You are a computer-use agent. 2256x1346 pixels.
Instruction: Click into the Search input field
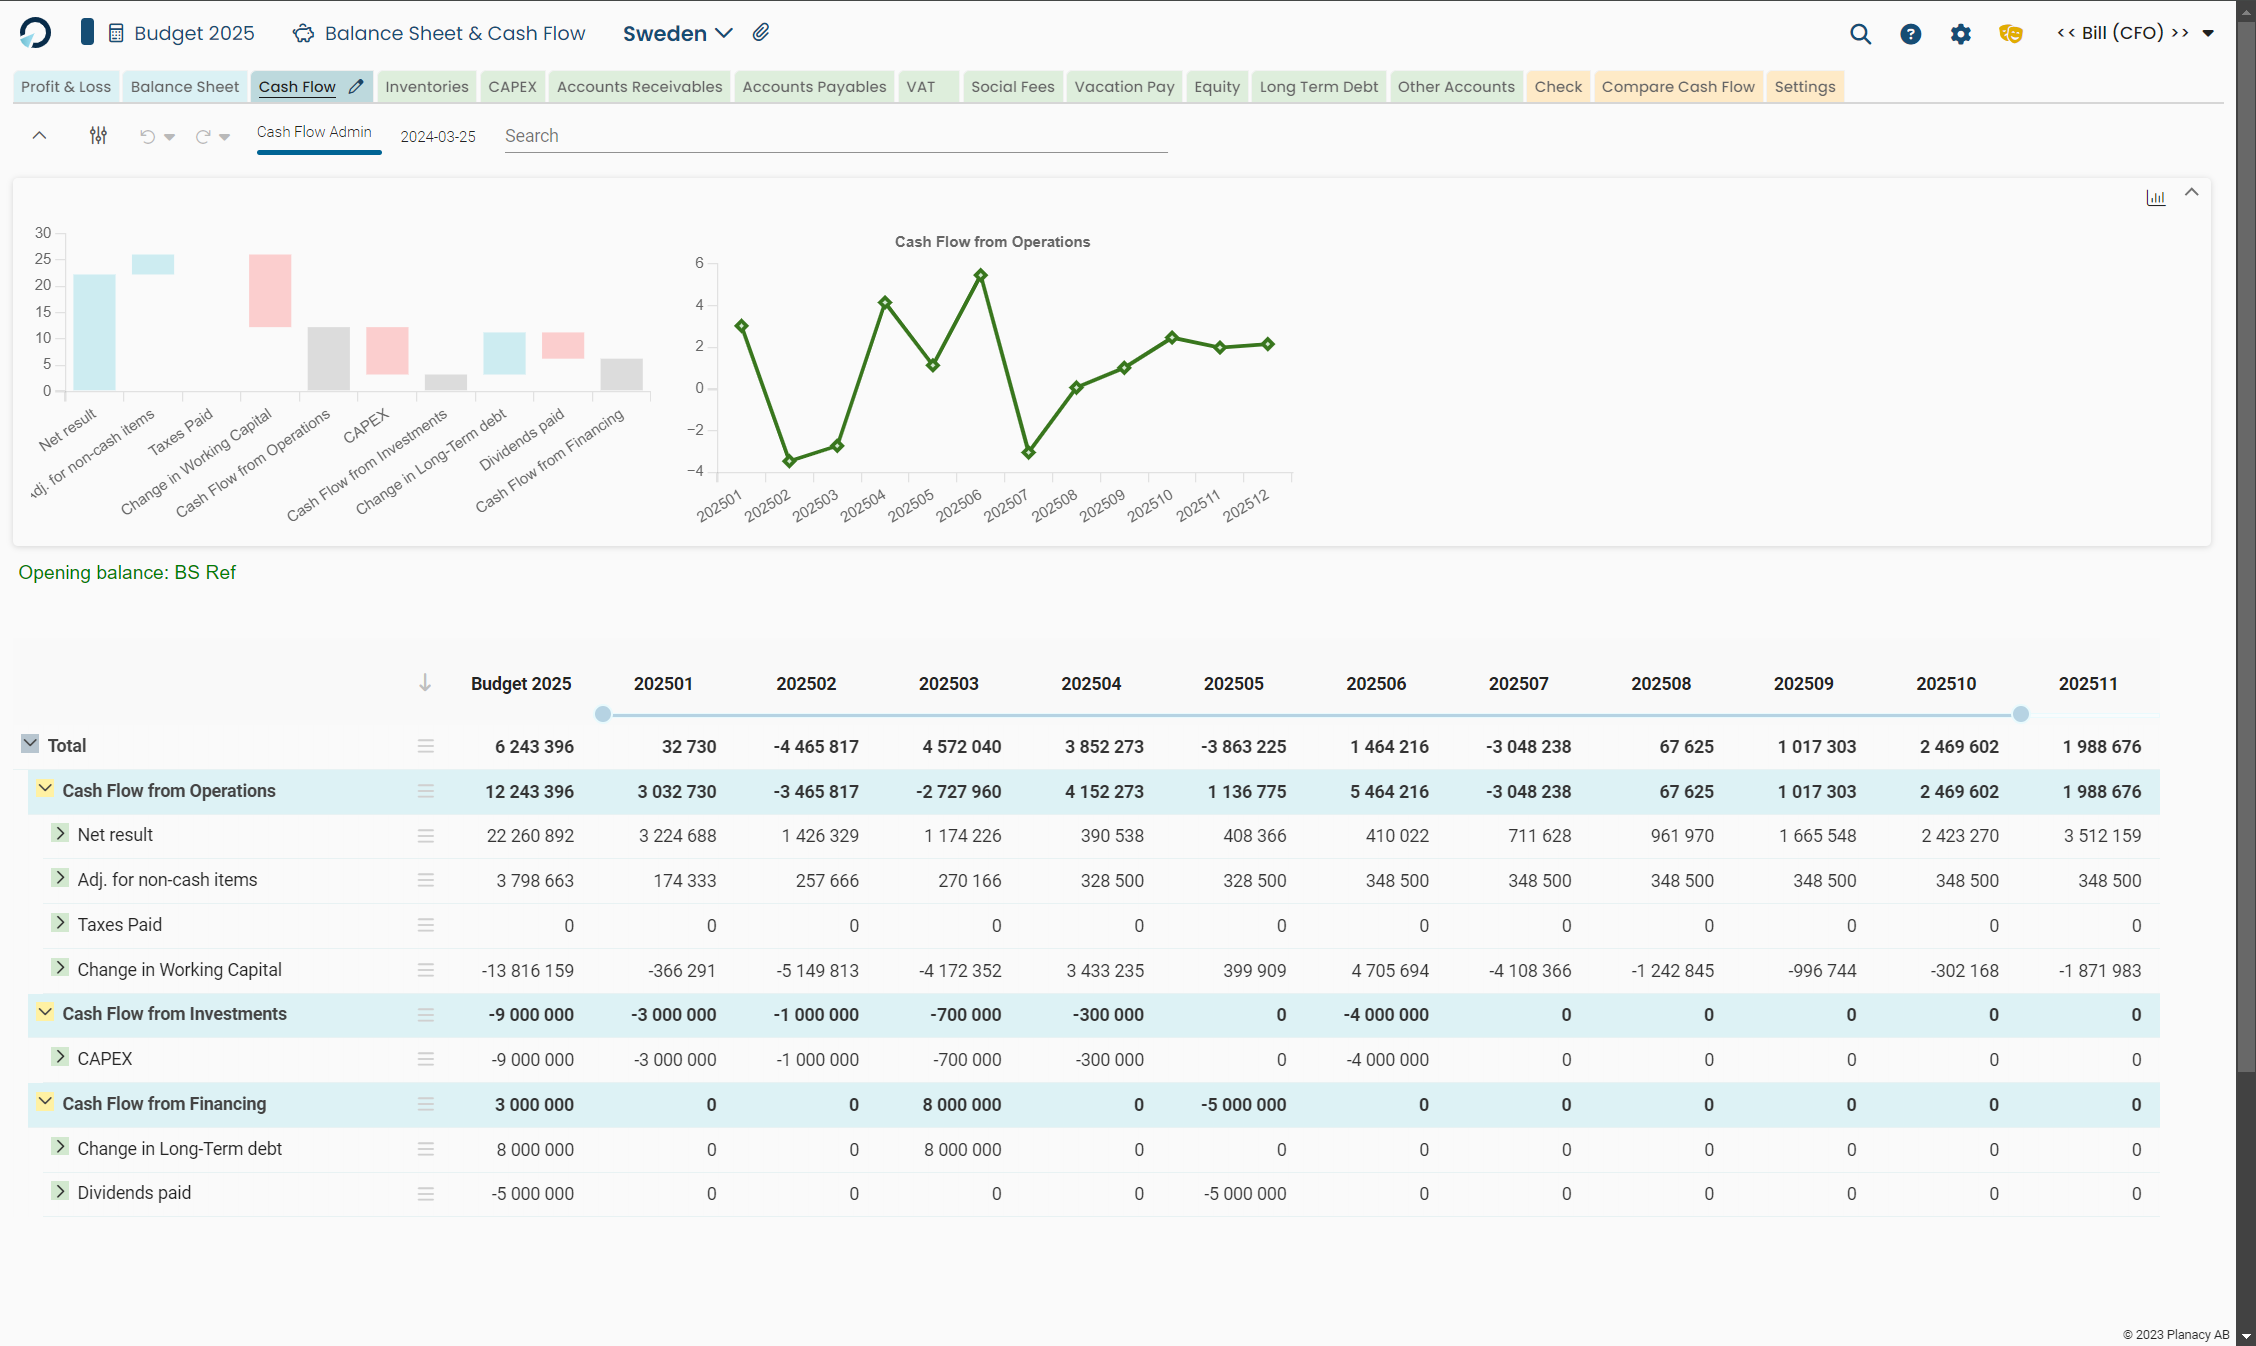[835, 136]
